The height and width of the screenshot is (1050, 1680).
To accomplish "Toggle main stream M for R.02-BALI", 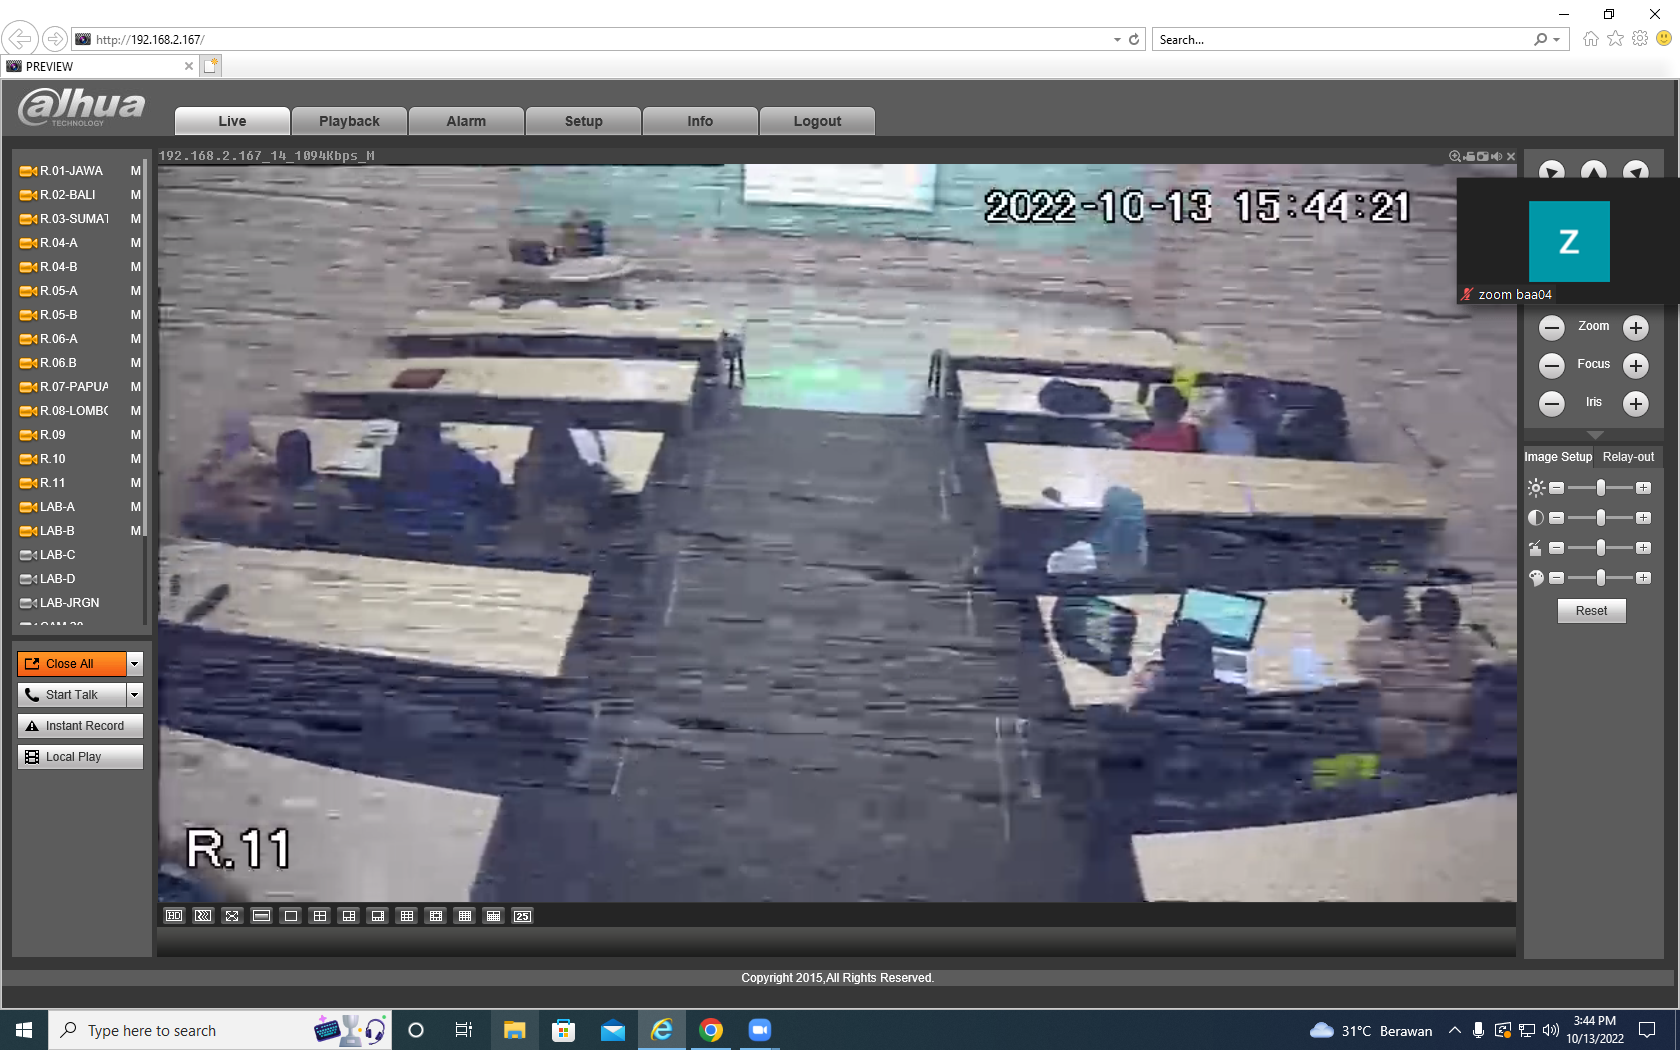I will [136, 195].
